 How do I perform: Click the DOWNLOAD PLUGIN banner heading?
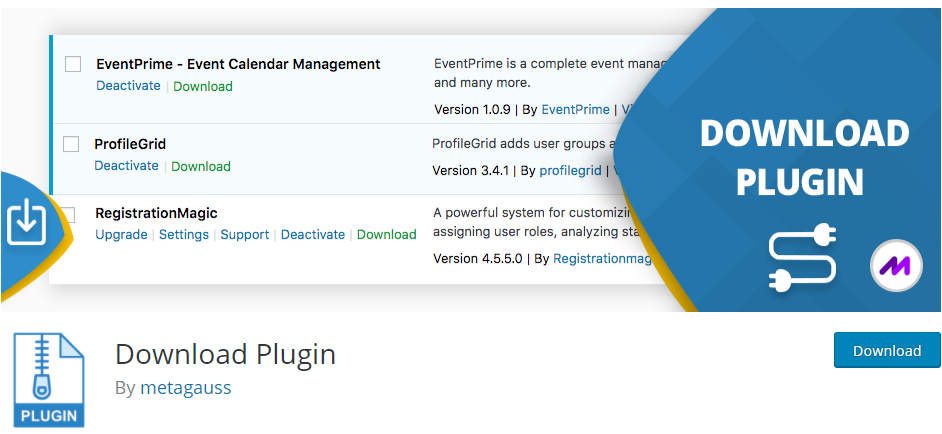tap(804, 157)
